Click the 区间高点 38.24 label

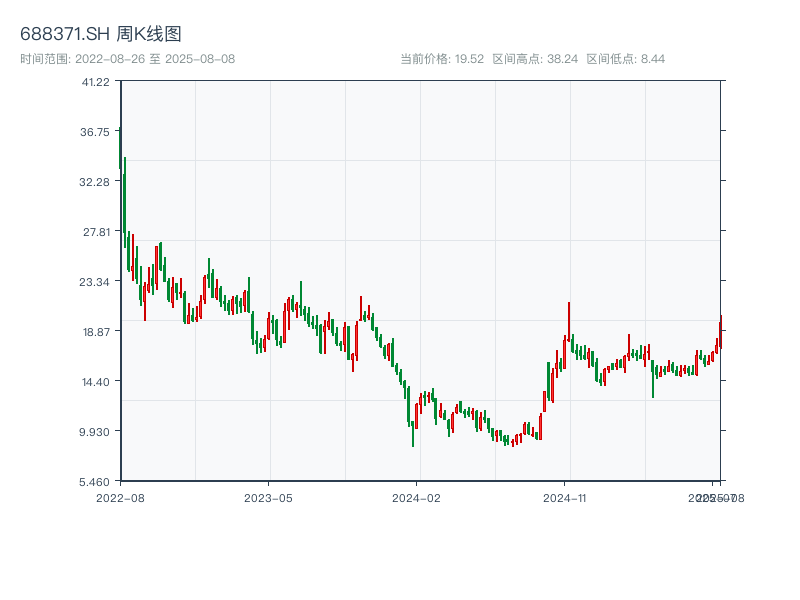[535, 59]
